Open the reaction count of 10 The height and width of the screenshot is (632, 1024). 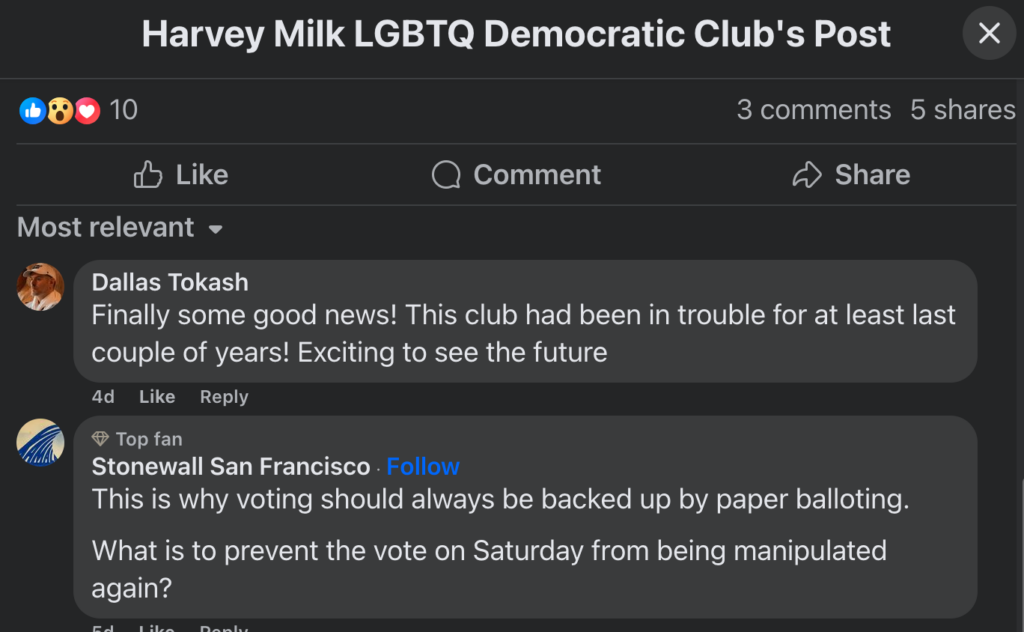click(x=123, y=110)
